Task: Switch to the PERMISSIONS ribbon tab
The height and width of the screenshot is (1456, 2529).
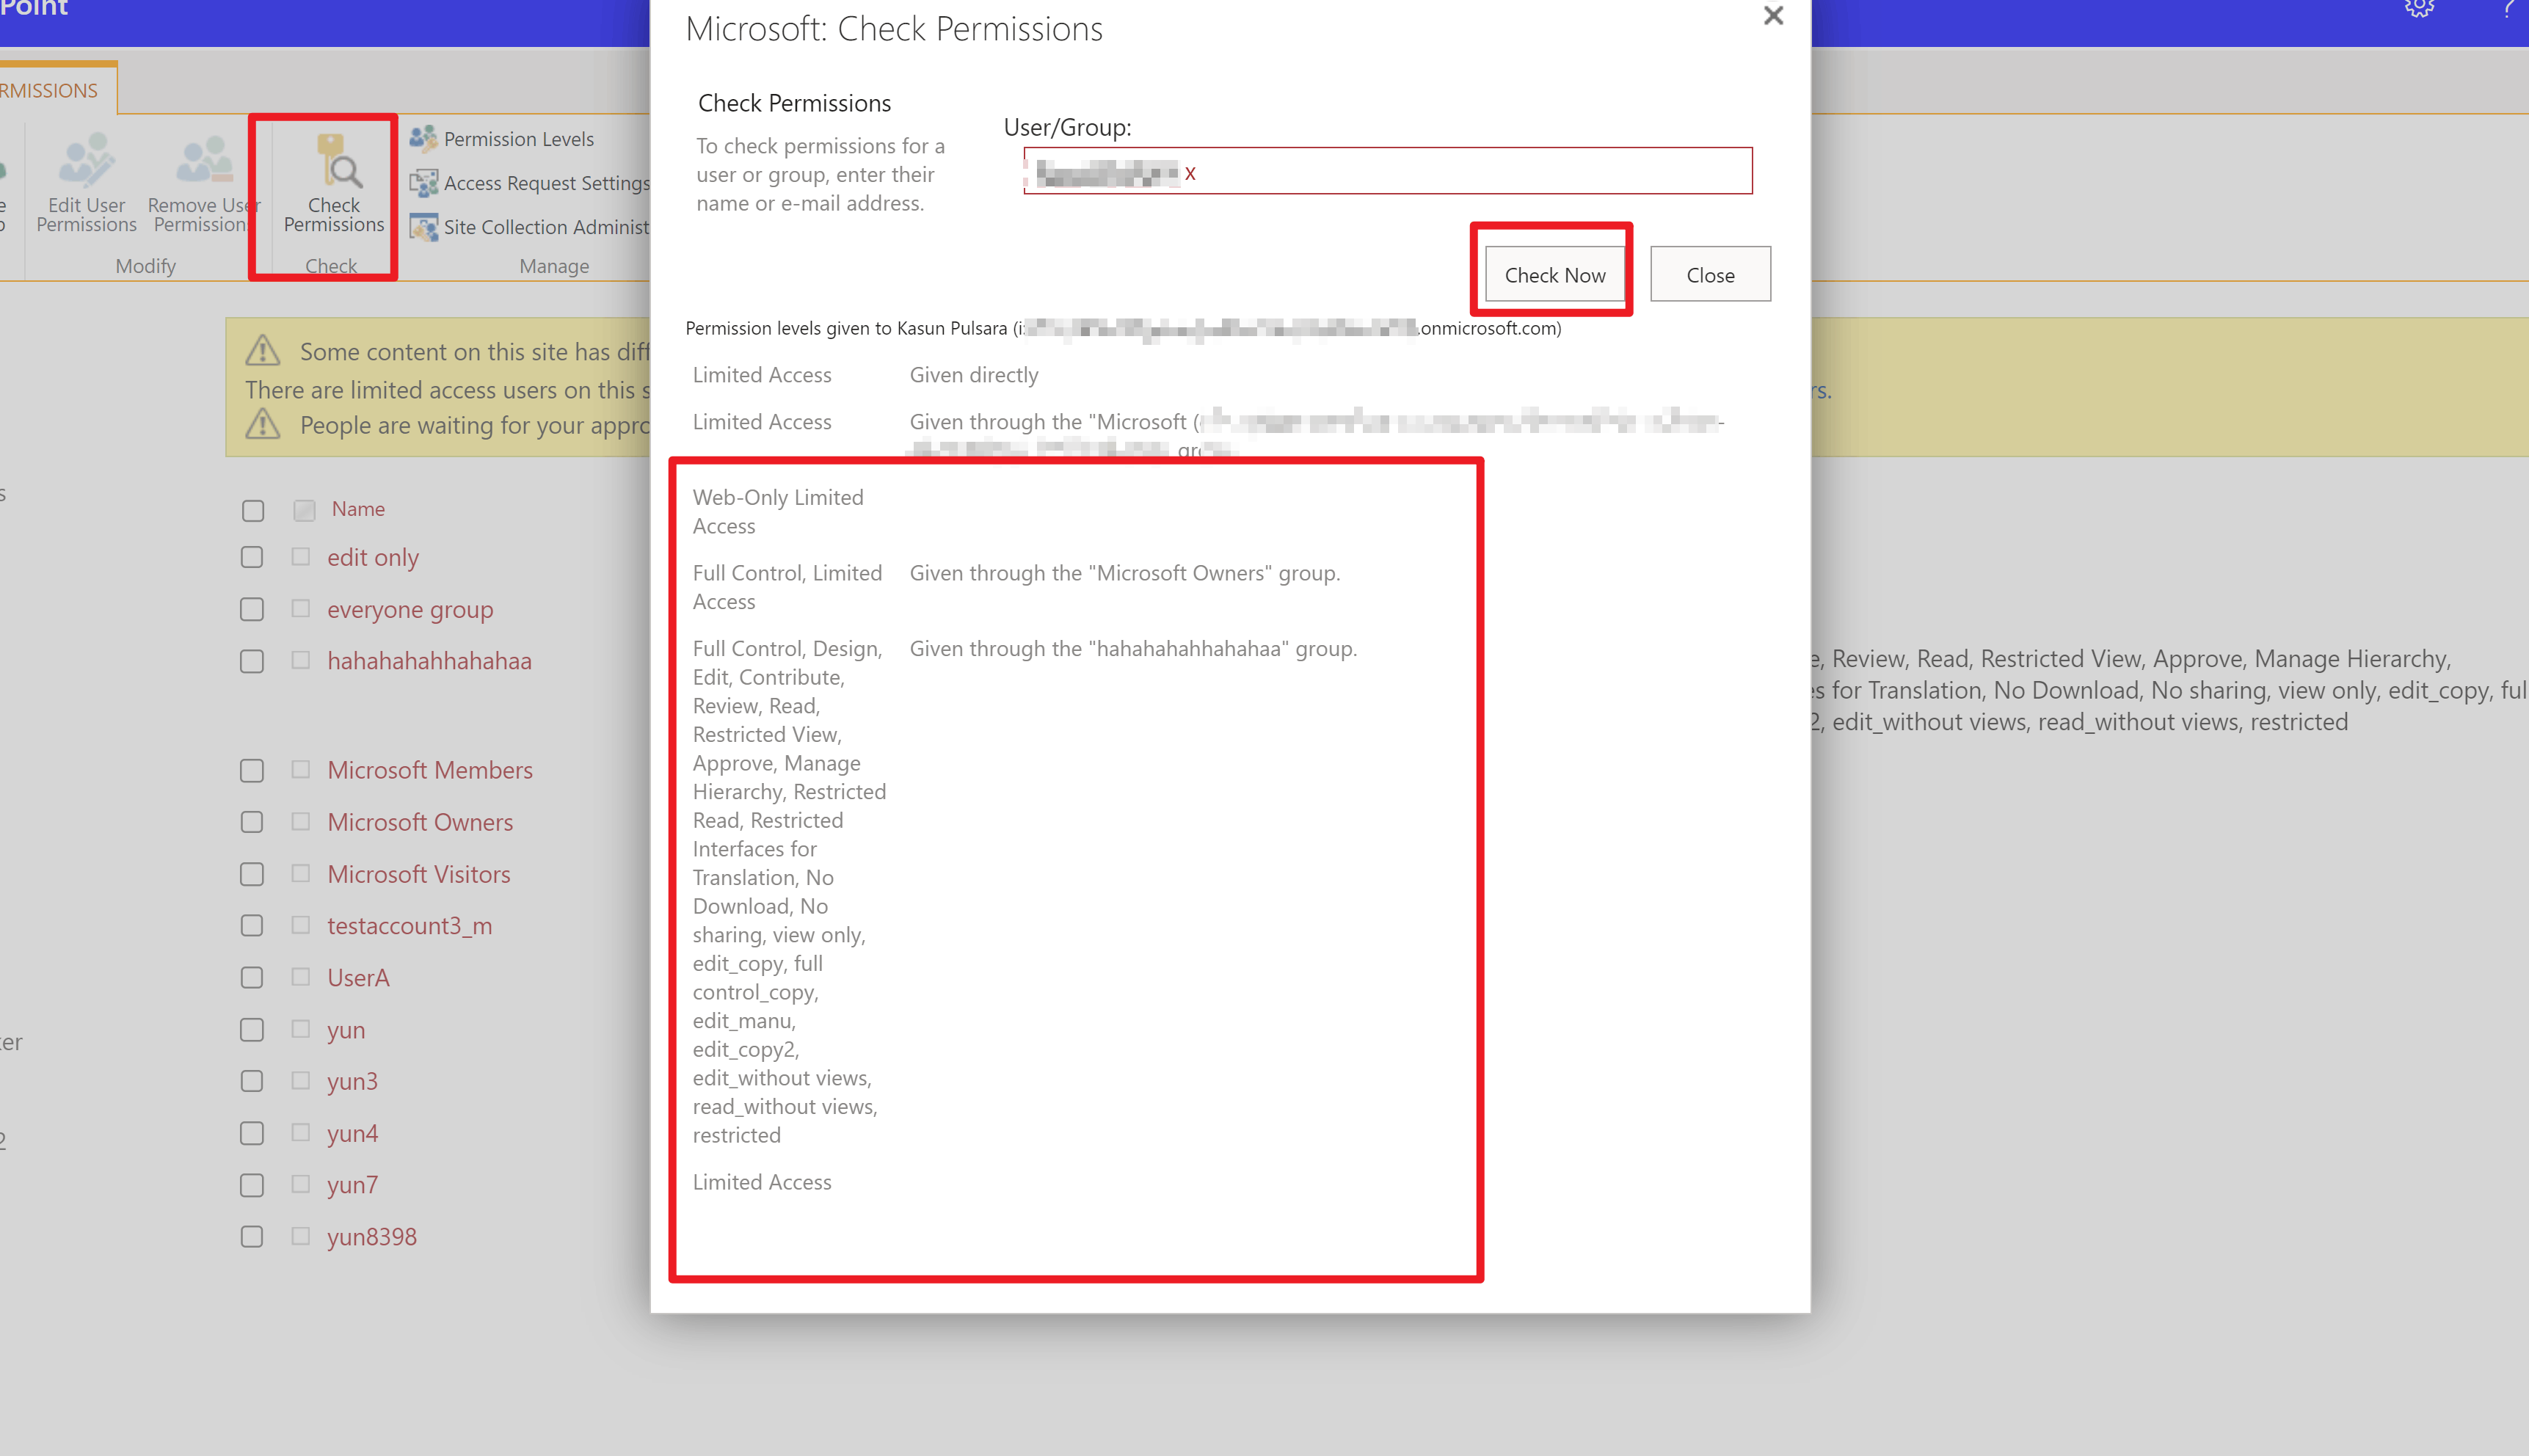Action: click(x=50, y=90)
